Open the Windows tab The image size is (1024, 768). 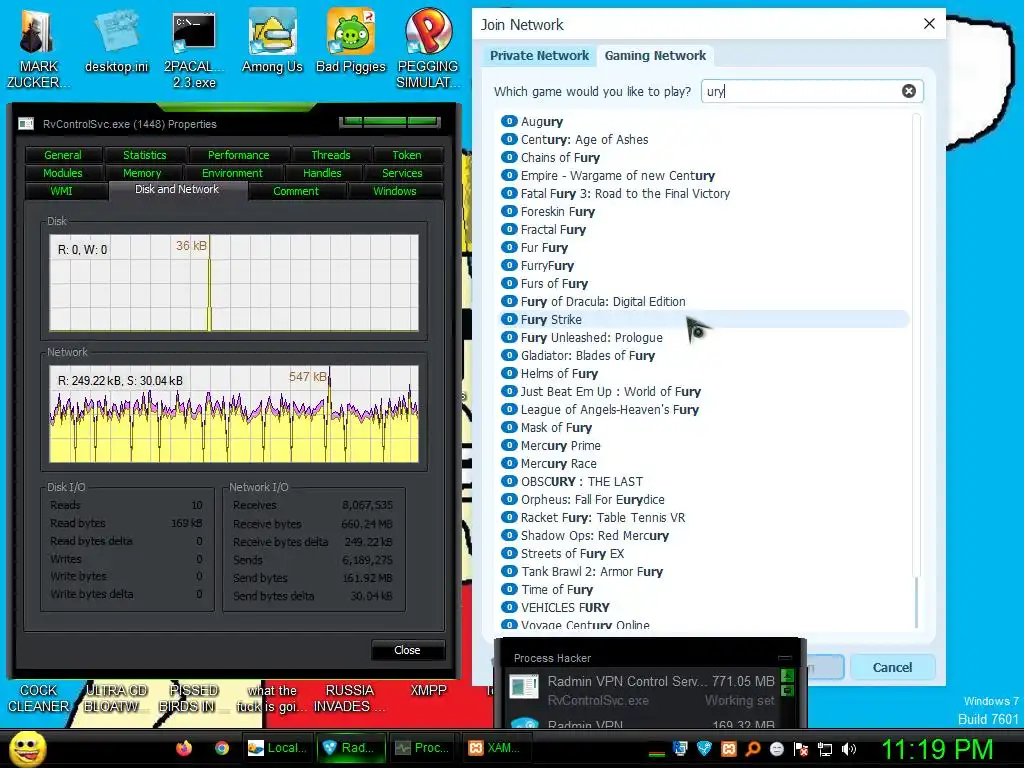tap(395, 191)
